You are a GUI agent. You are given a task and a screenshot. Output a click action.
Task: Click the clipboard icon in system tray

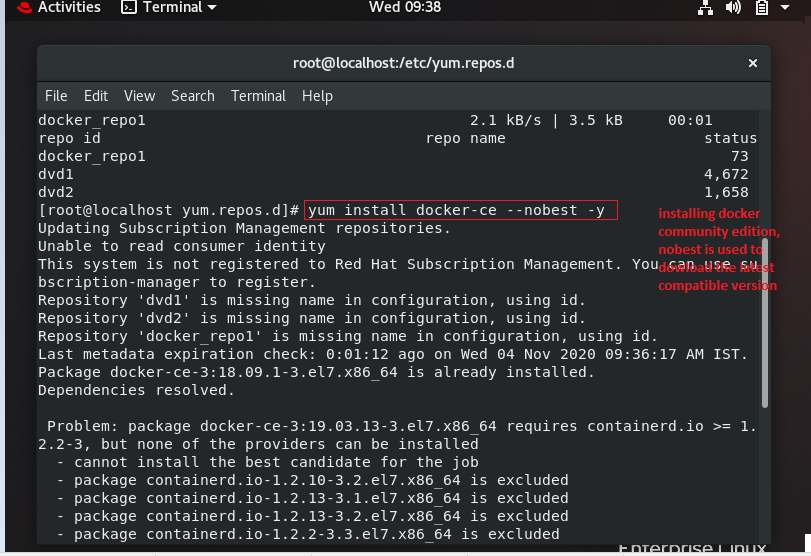(761, 7)
